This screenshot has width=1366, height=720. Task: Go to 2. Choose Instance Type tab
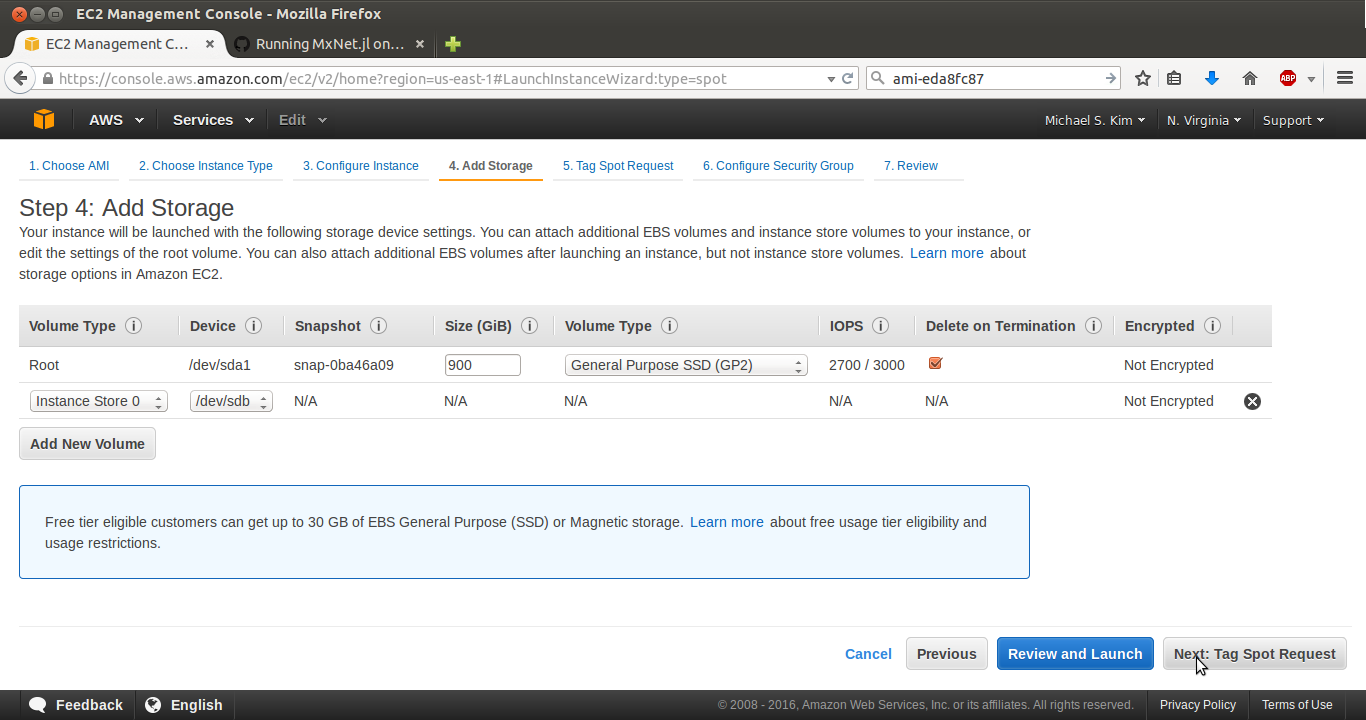(x=206, y=166)
